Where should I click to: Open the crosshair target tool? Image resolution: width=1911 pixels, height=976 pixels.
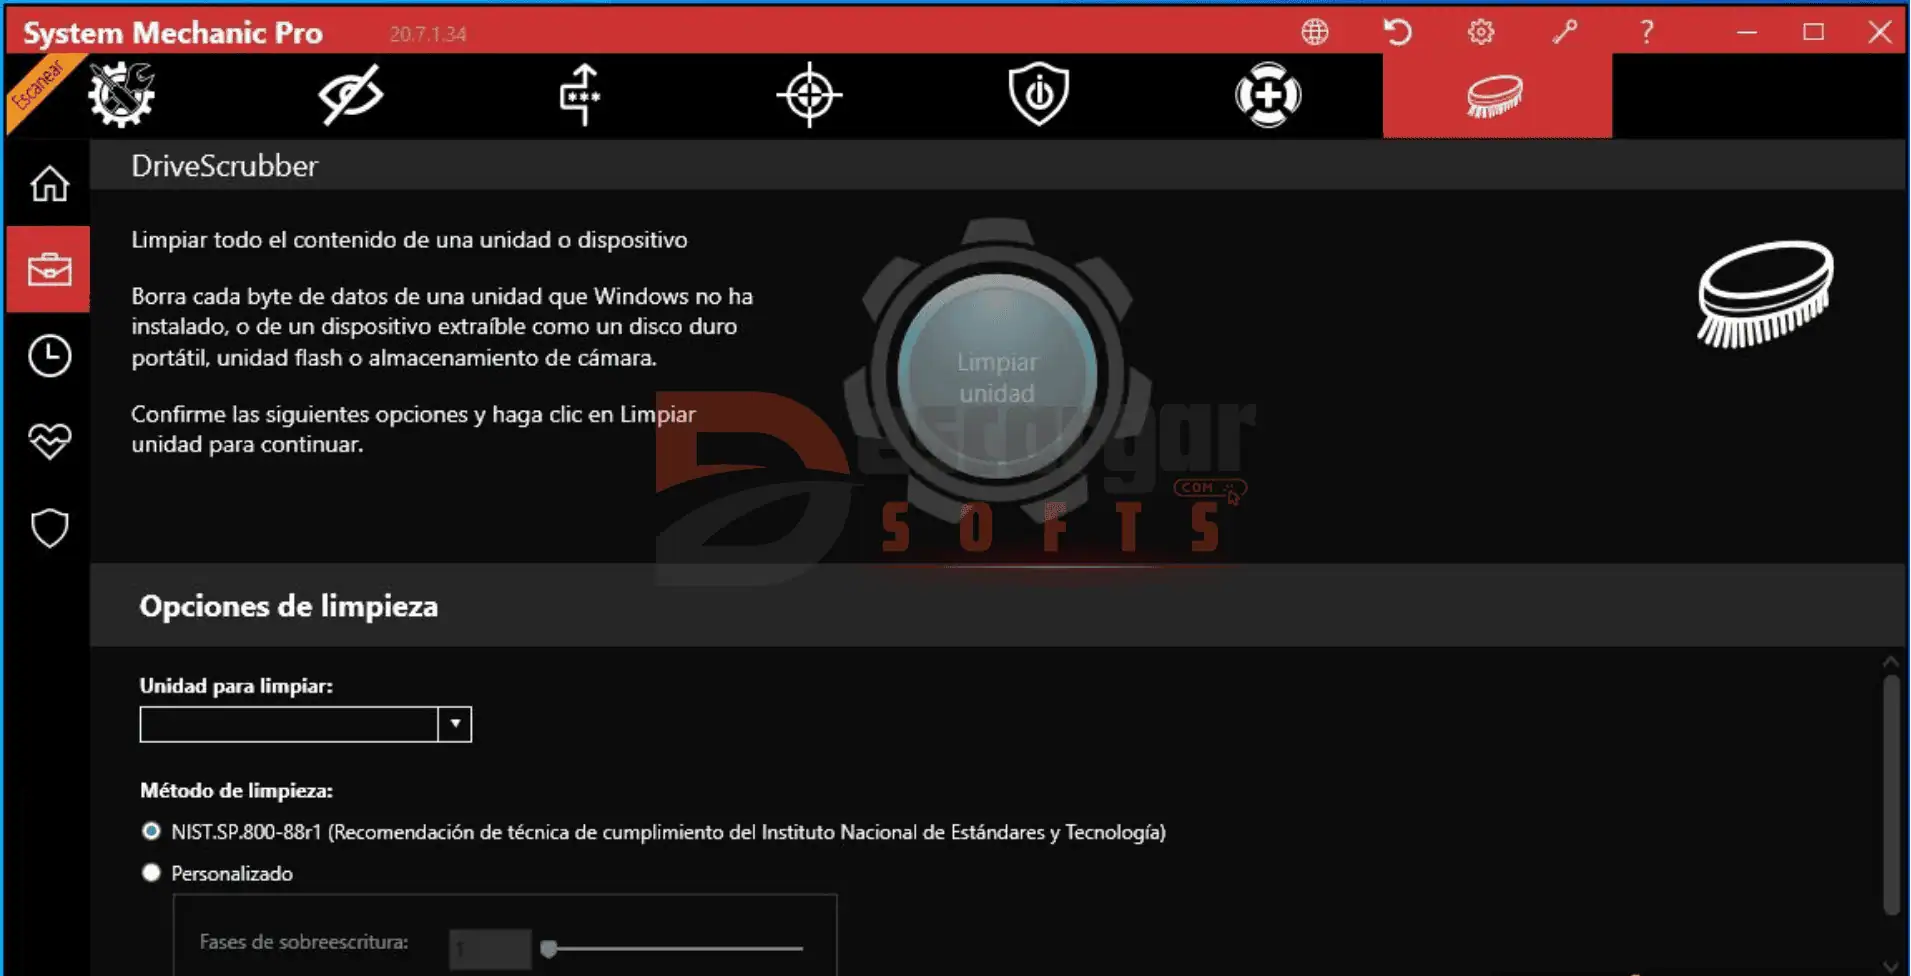click(x=809, y=95)
